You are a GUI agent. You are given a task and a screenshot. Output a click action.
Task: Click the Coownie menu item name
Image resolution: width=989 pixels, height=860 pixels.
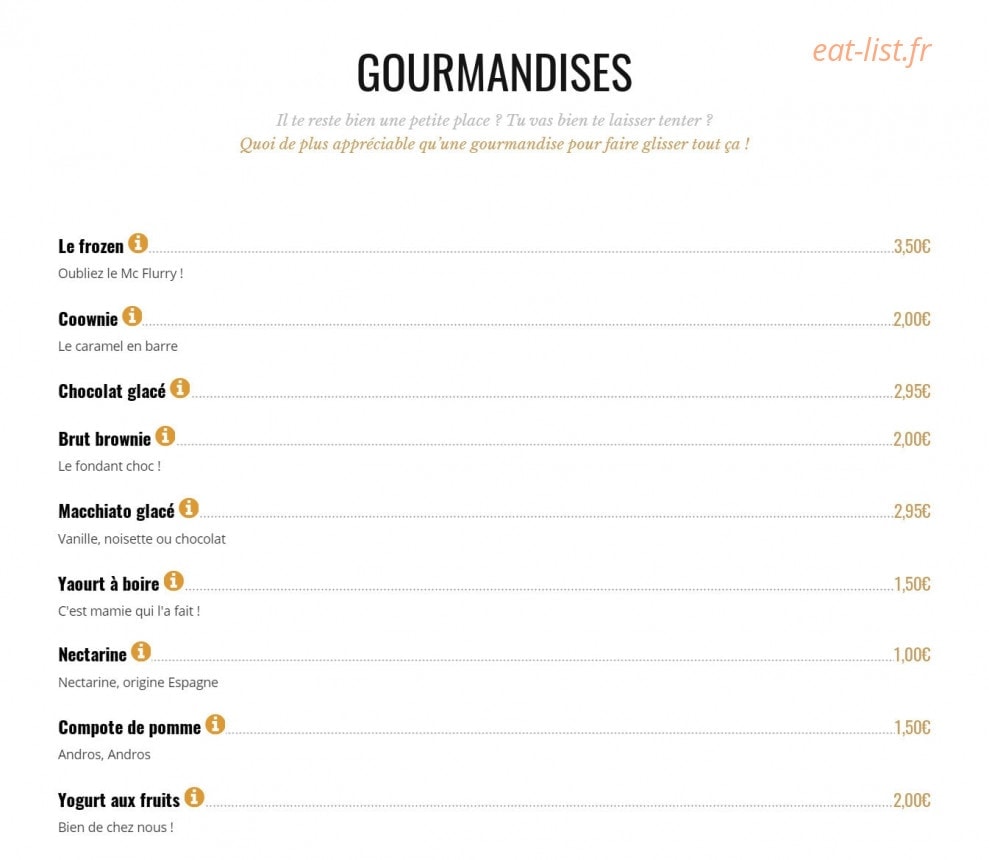tap(88, 319)
